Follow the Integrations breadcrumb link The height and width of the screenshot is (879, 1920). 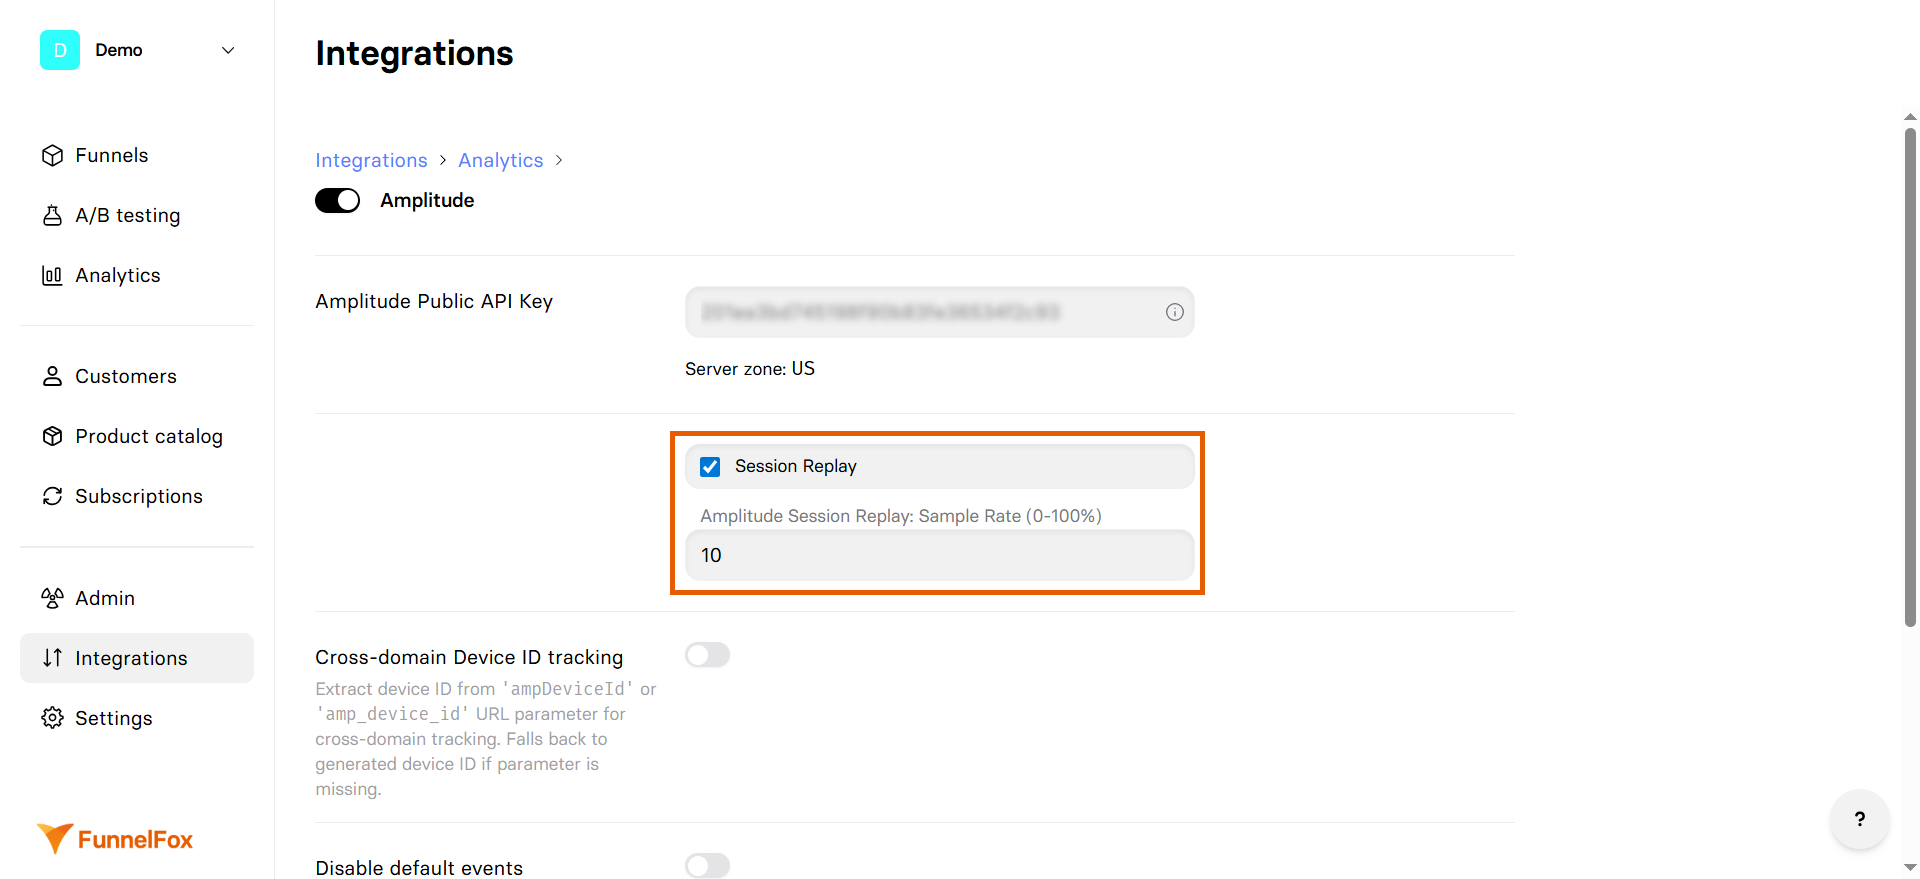pos(371,160)
